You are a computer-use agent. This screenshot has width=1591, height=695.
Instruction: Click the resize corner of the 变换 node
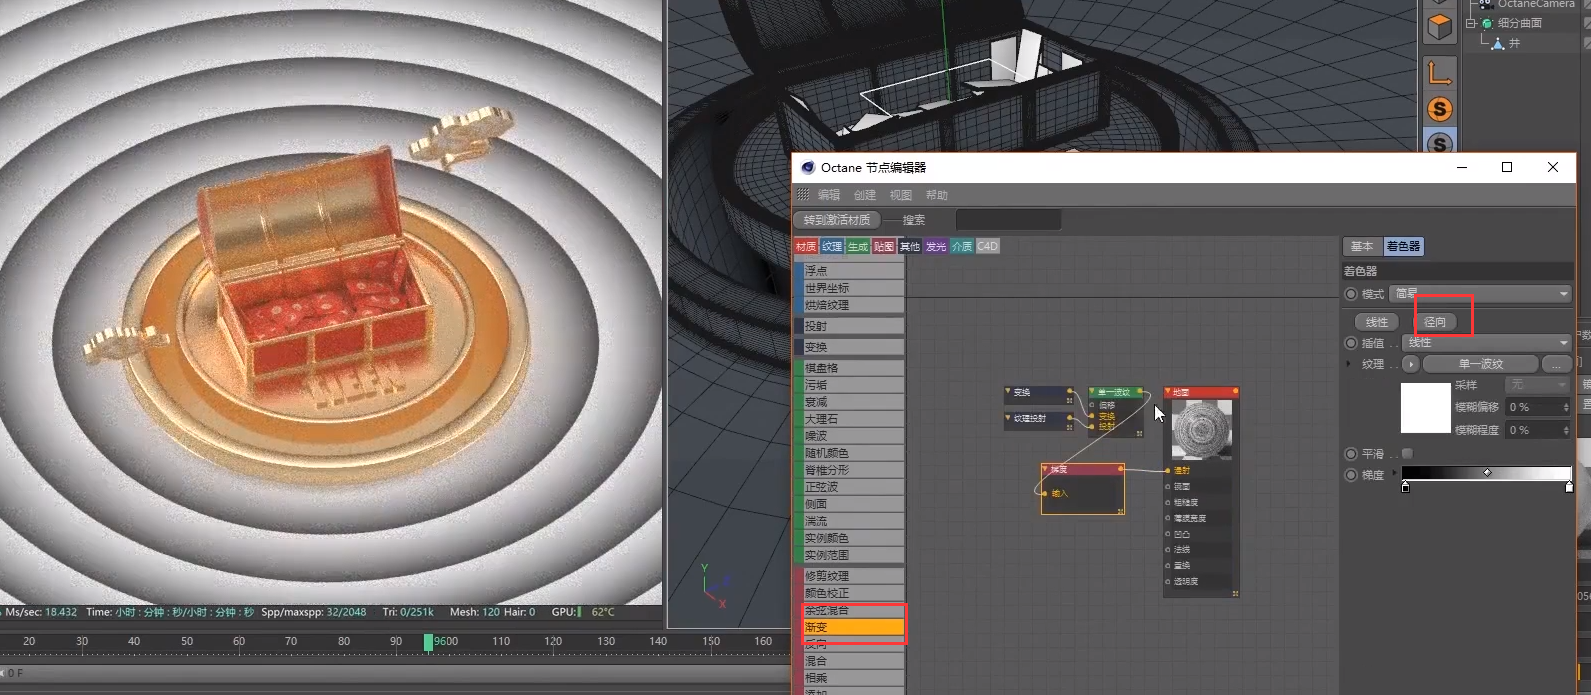click(x=1069, y=400)
